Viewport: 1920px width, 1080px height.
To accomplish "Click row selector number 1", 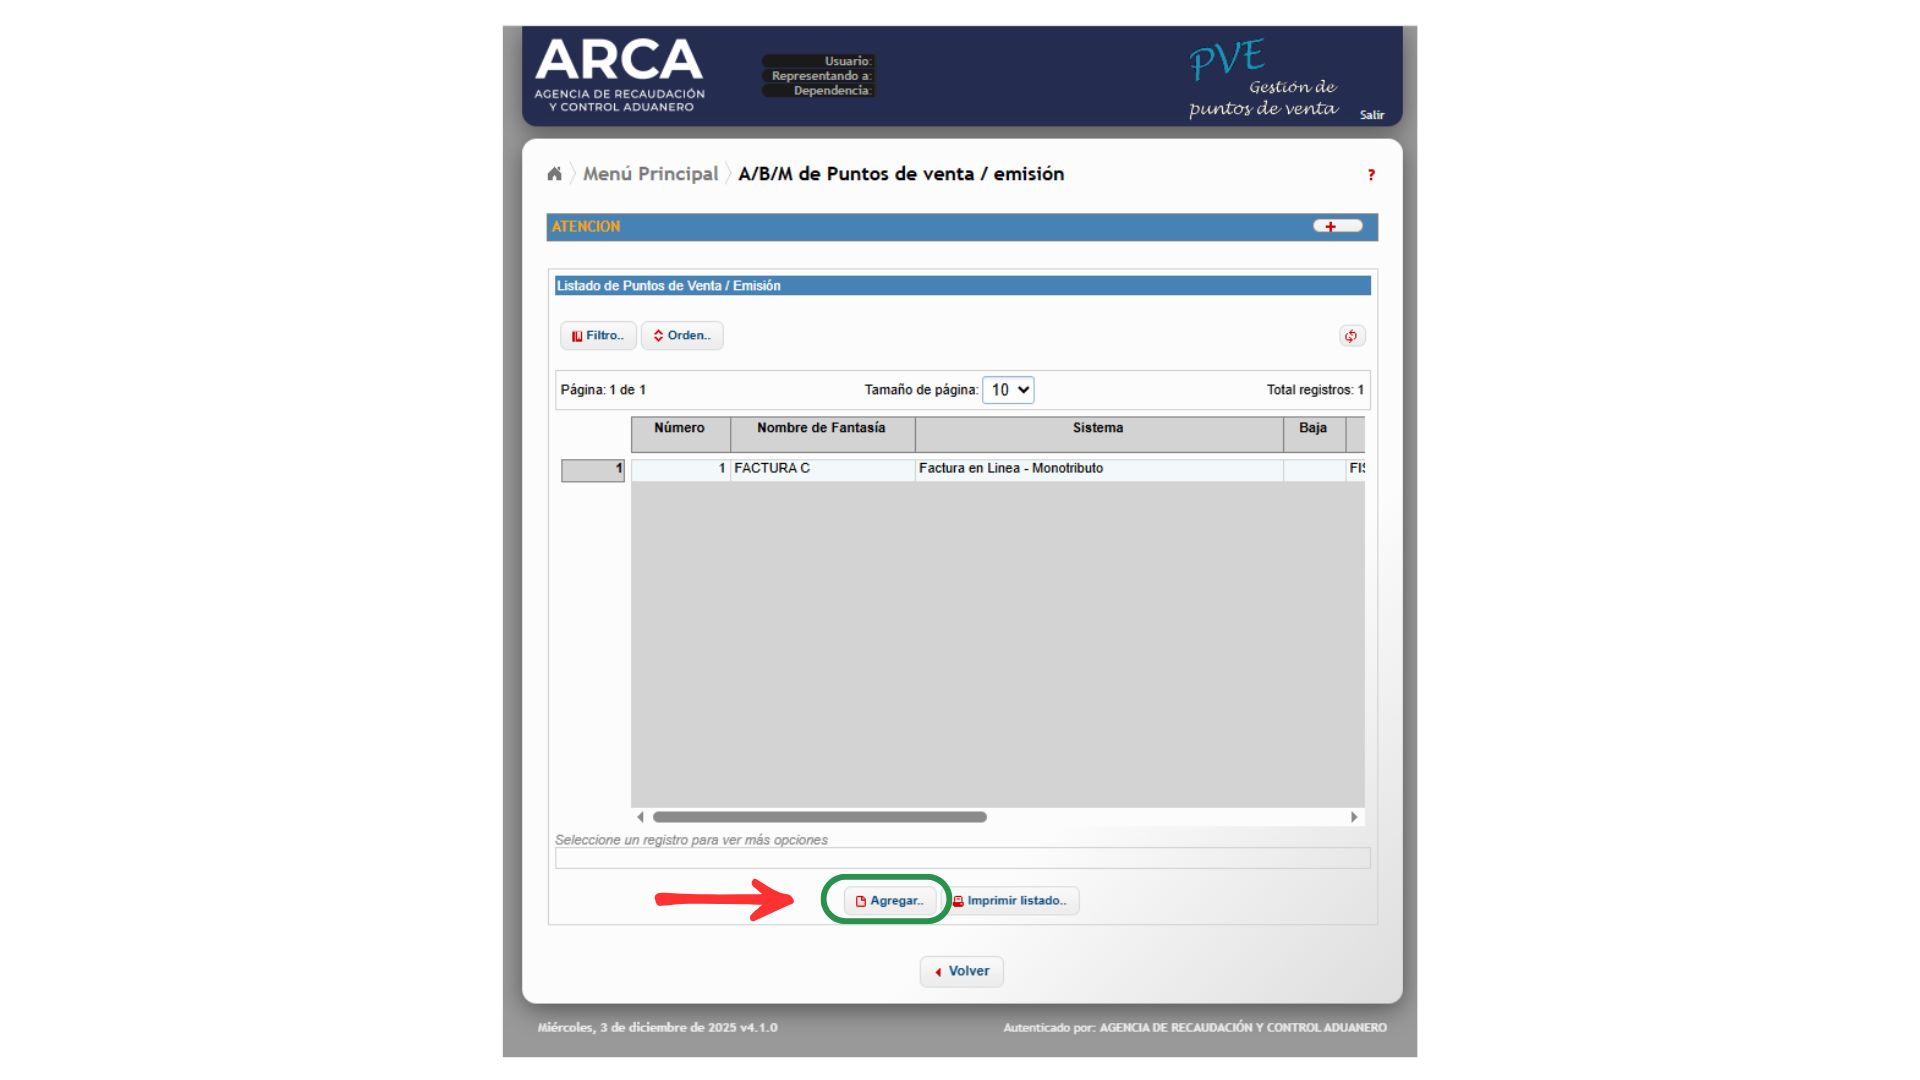I will click(x=593, y=470).
